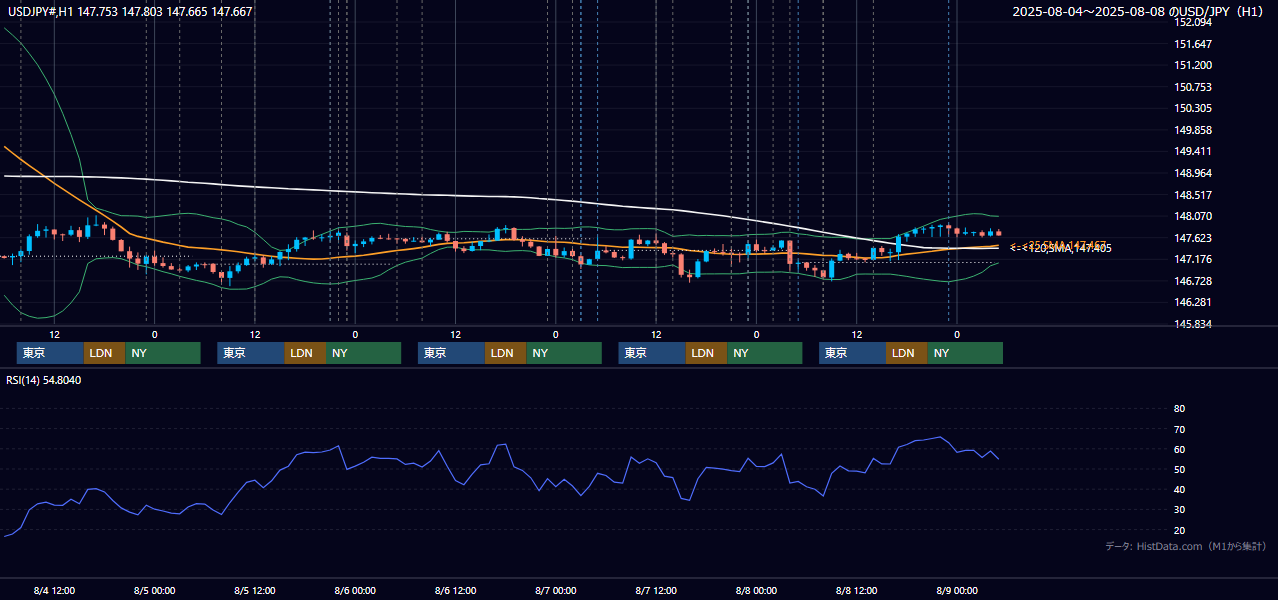This screenshot has height=600, width=1278.
Task: Click the 149.411 price axis label
Action: point(1193,152)
